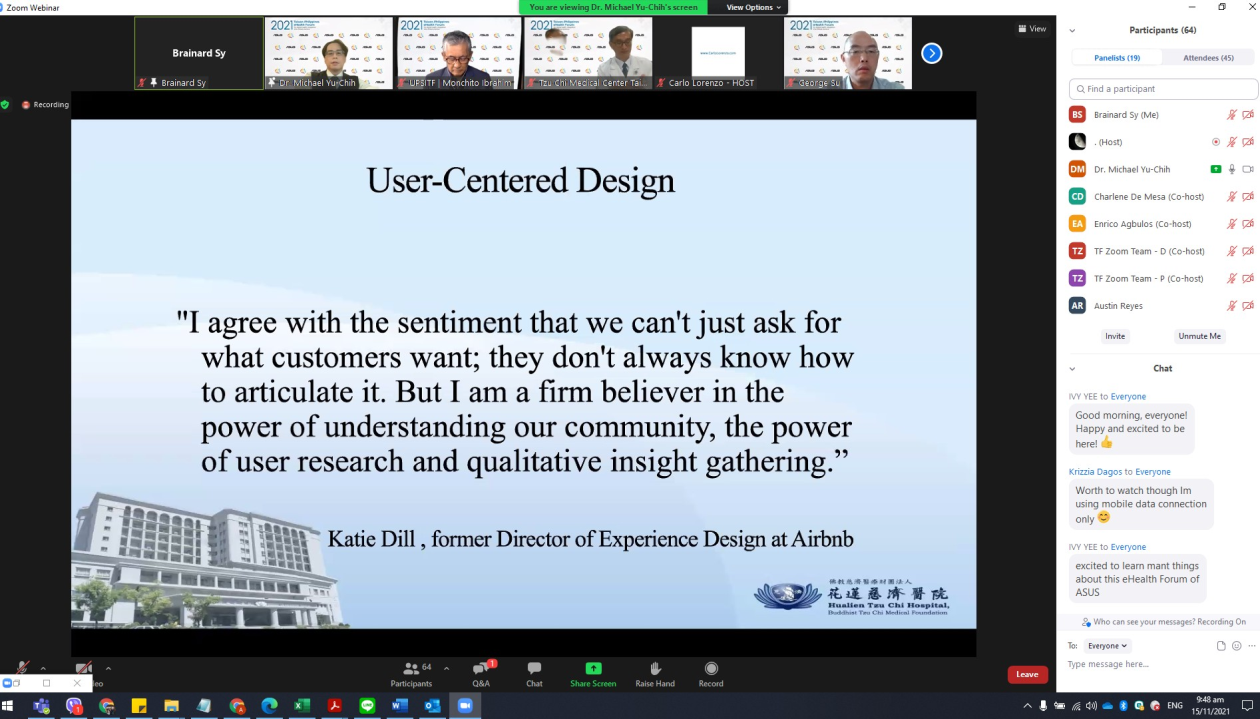The width and height of the screenshot is (1260, 719).
Task: Switch to the Attendees (45) tab
Action: [1208, 58]
